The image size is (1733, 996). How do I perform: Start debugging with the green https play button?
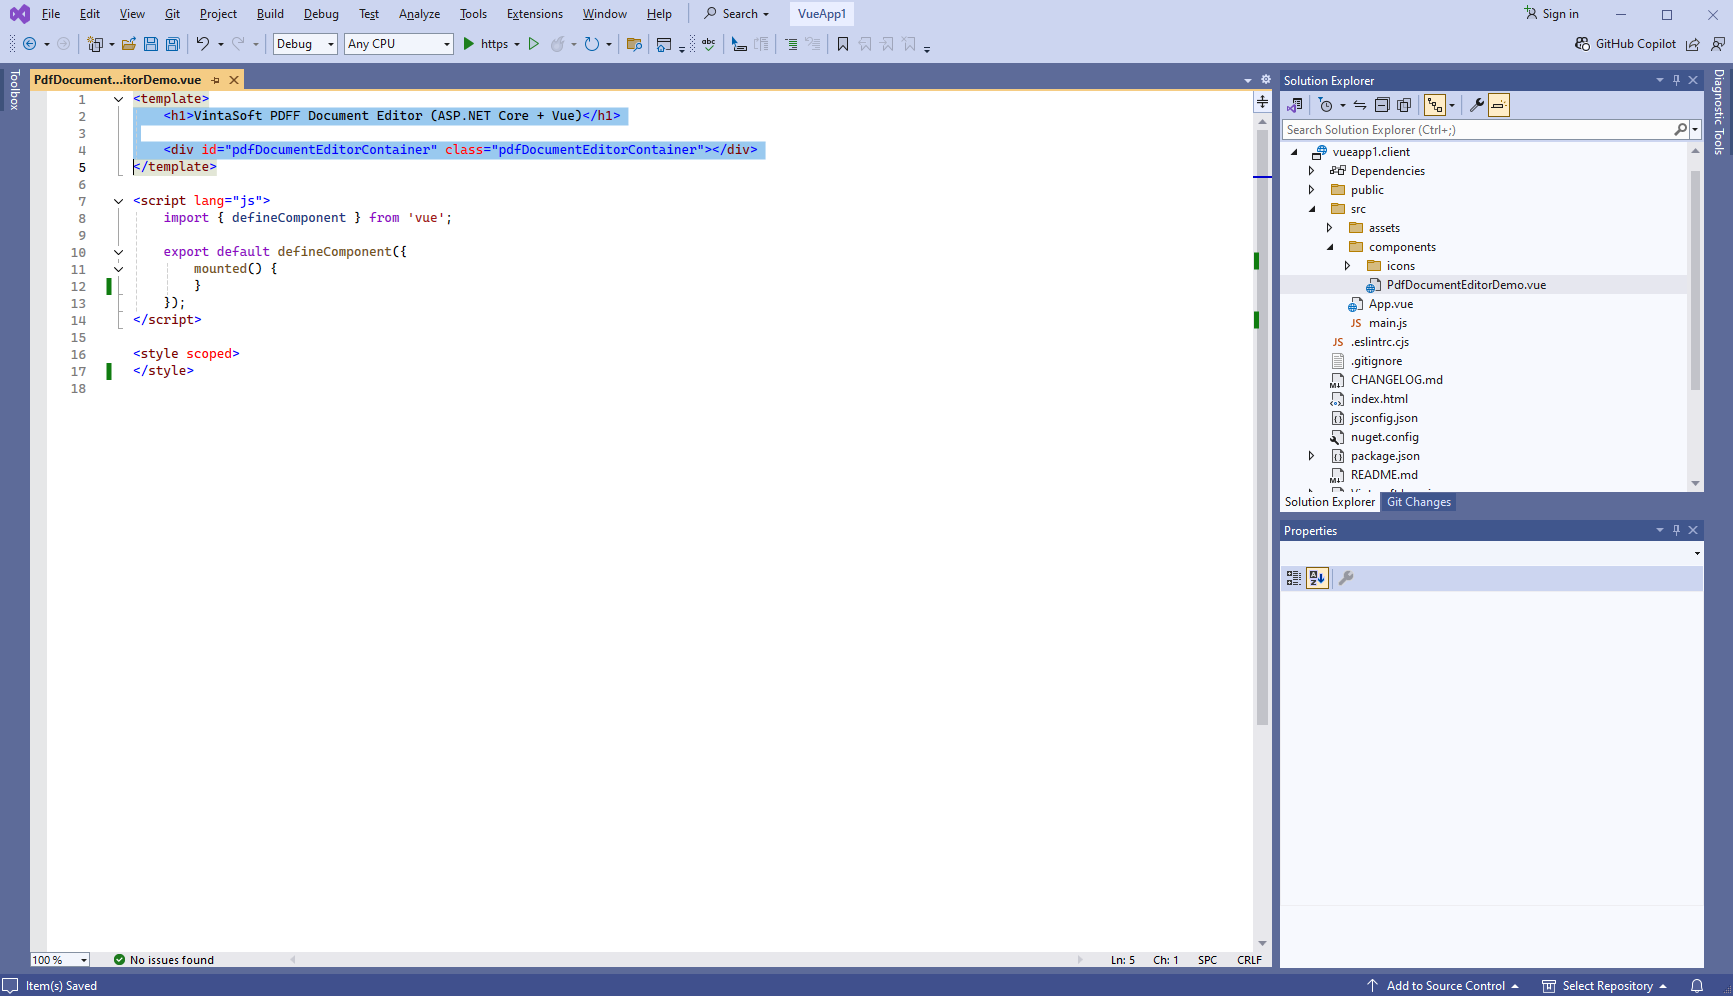tap(469, 44)
